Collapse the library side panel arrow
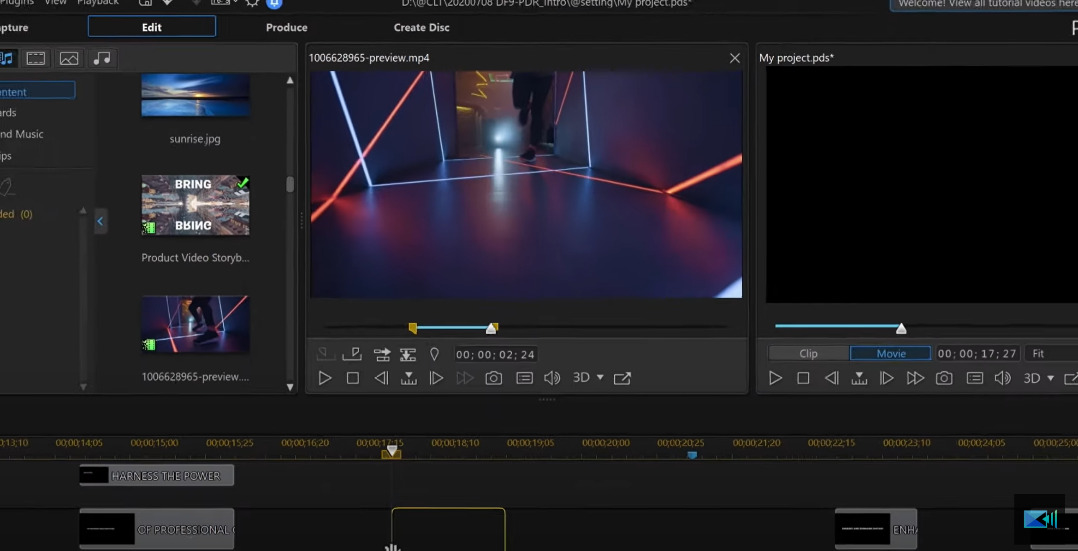This screenshot has width=1078, height=551. point(100,221)
